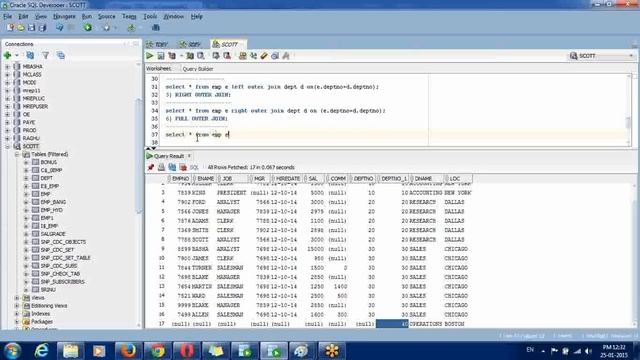Collapse the Tables (Filtered) node
This screenshot has height=360, width=640.
click(x=17, y=154)
